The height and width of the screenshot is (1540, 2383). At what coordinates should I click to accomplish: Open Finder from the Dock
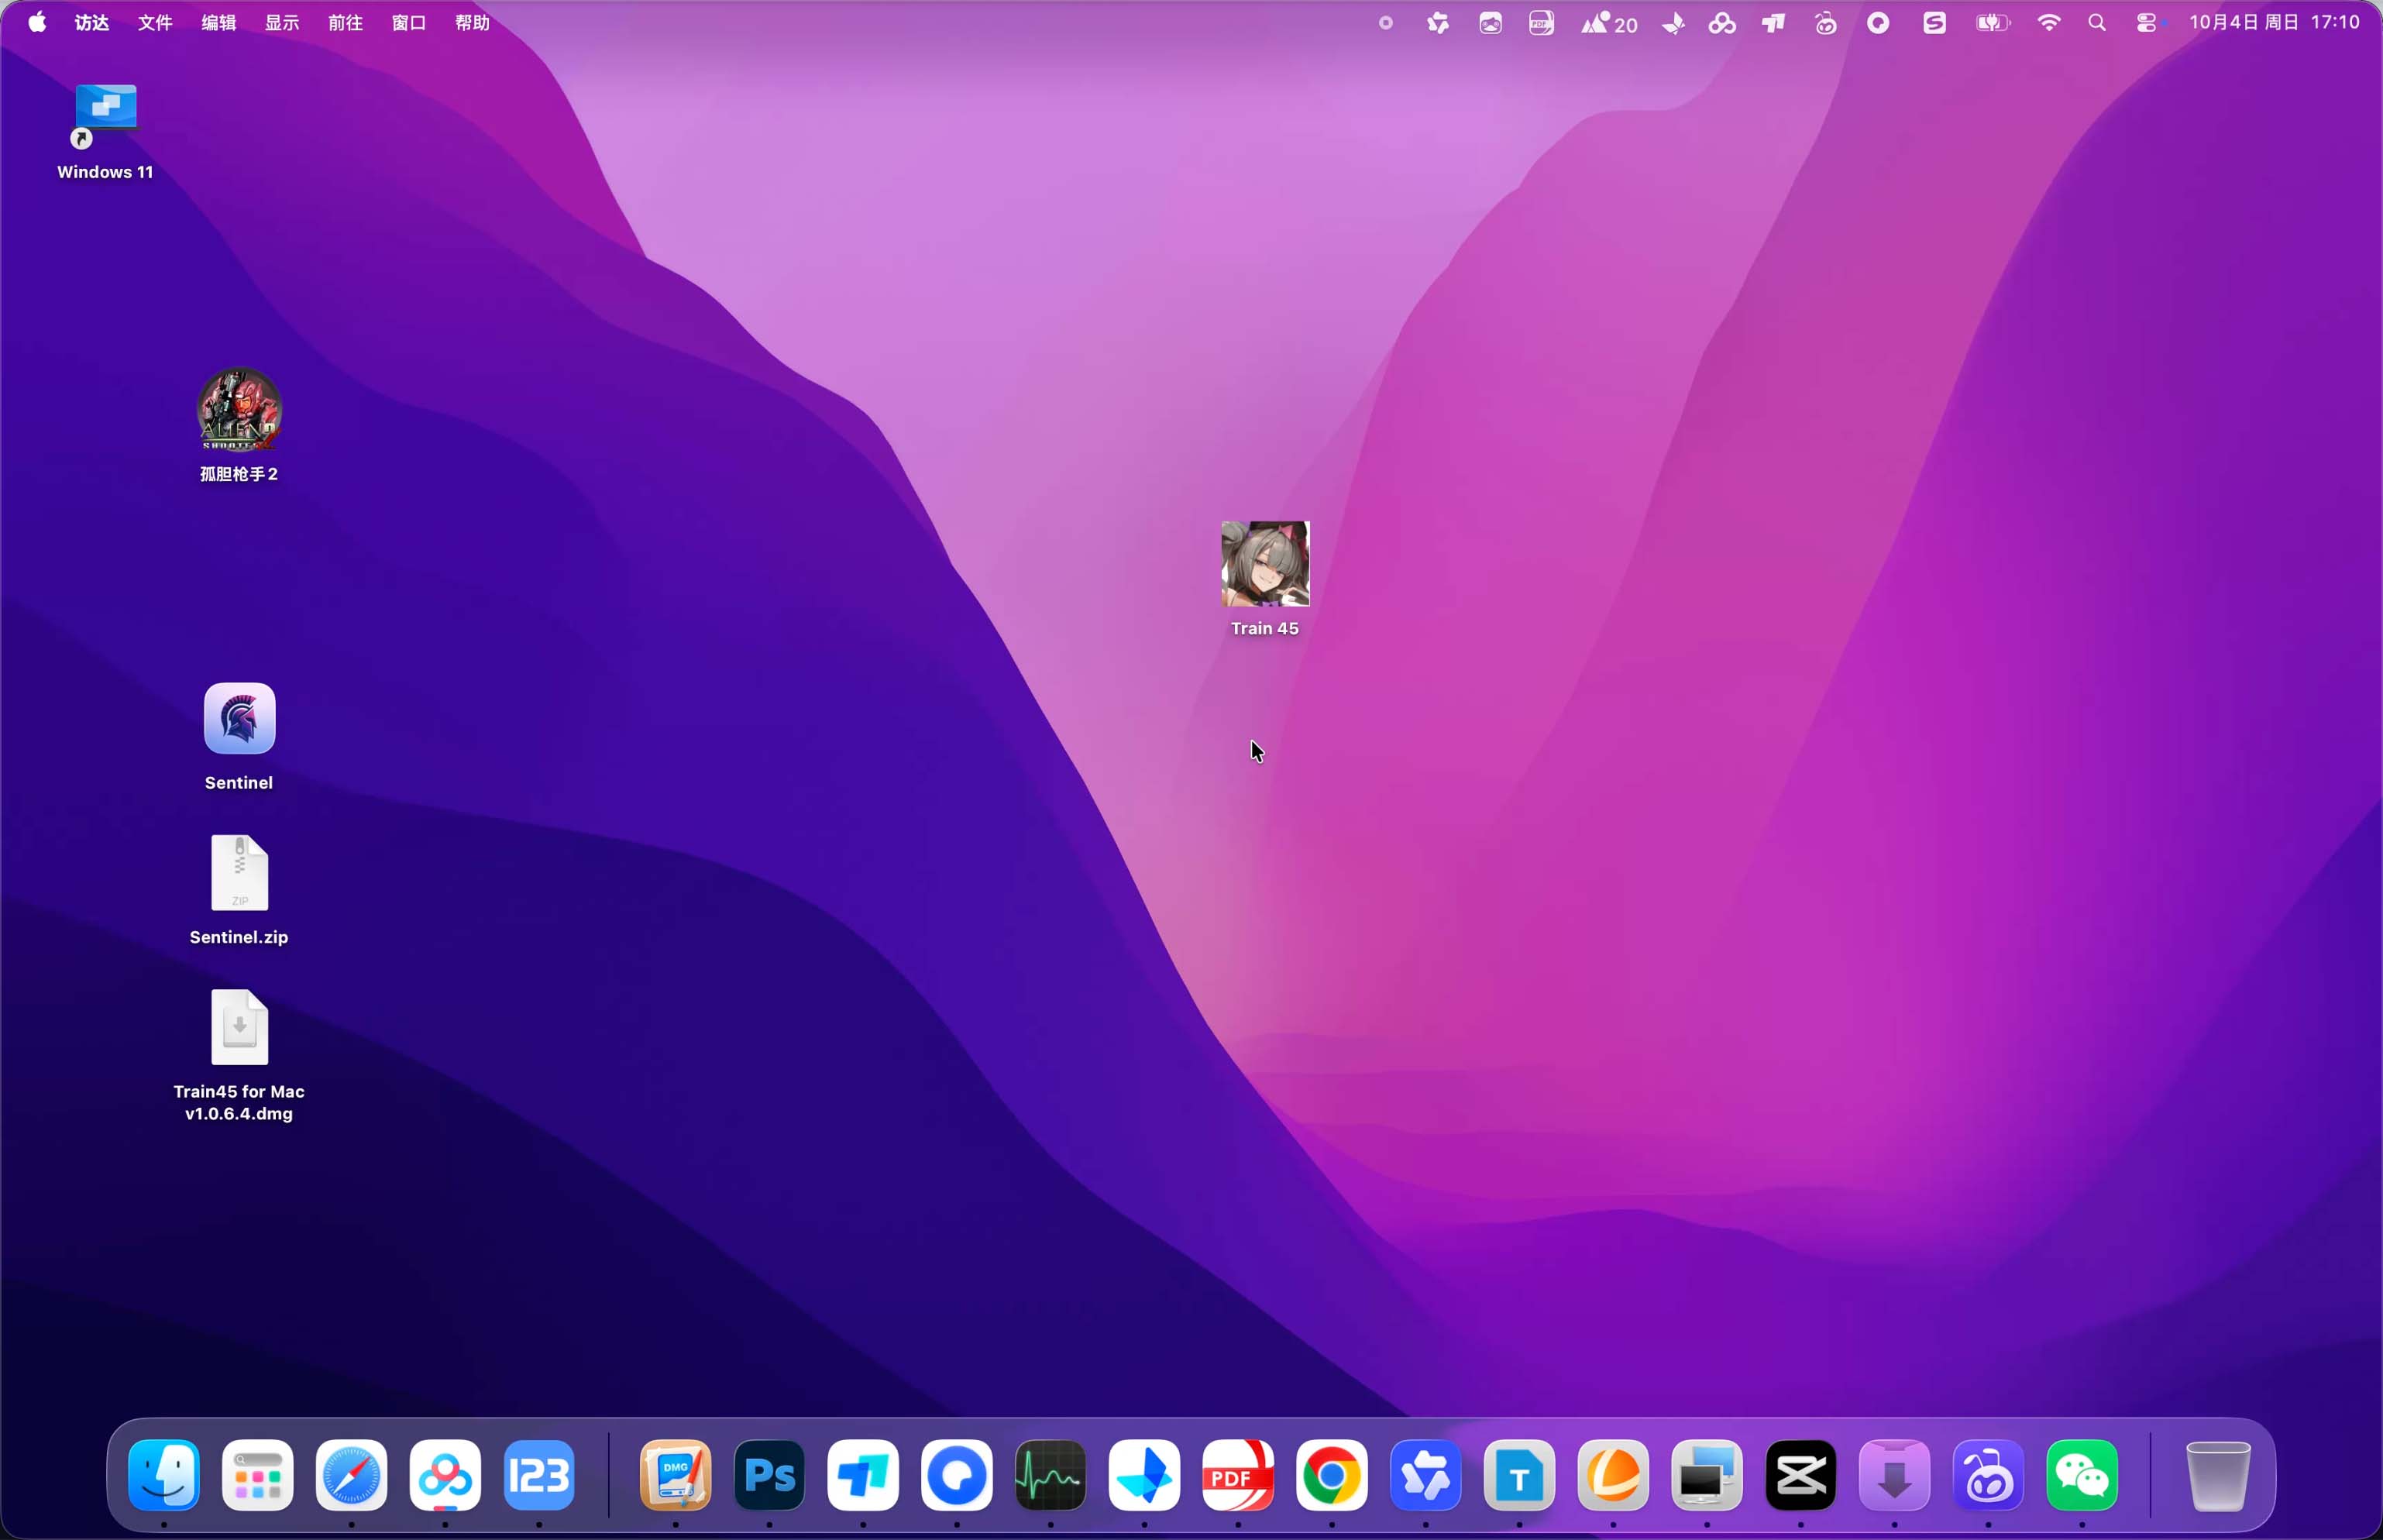164,1475
